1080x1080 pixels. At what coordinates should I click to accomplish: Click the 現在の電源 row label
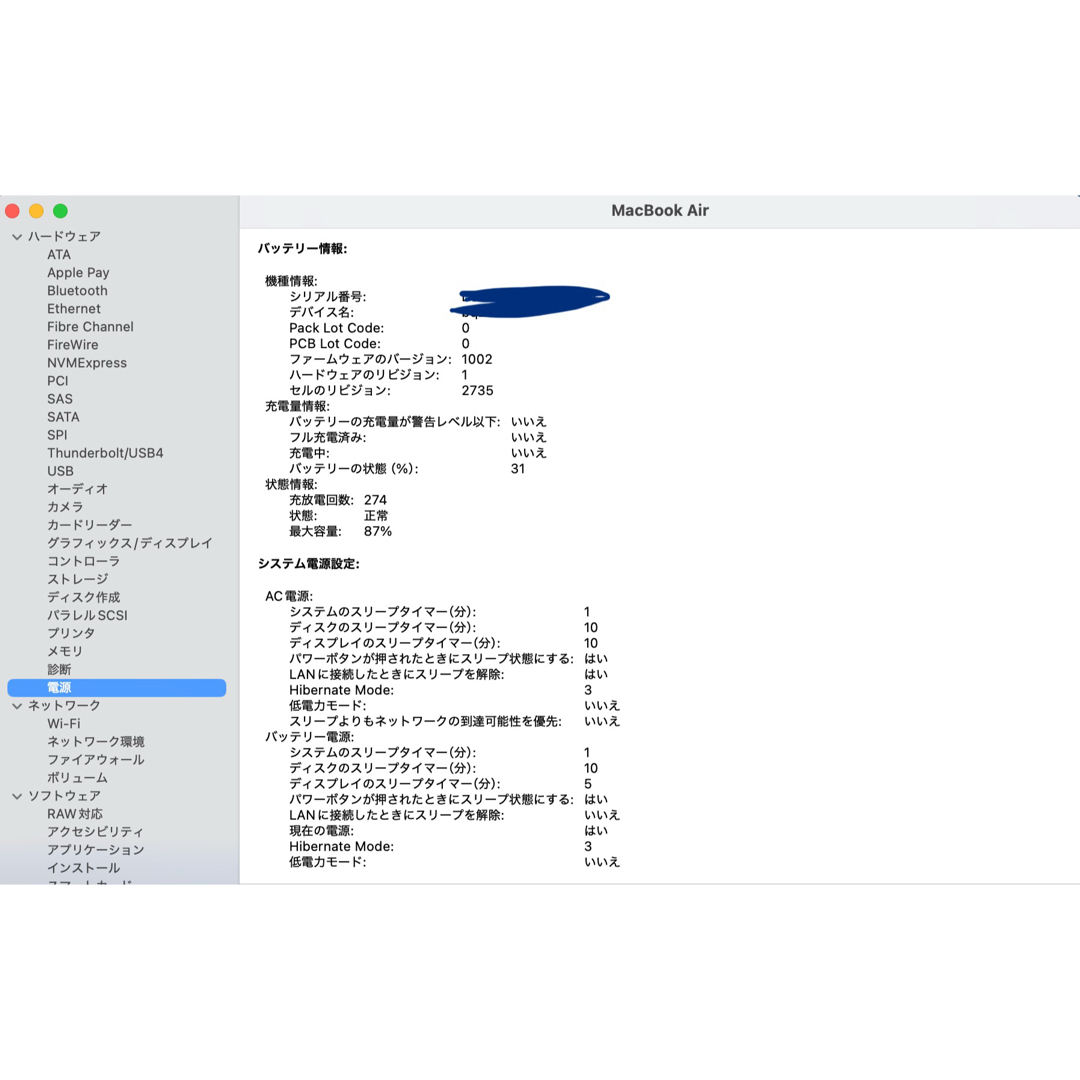click(x=321, y=831)
